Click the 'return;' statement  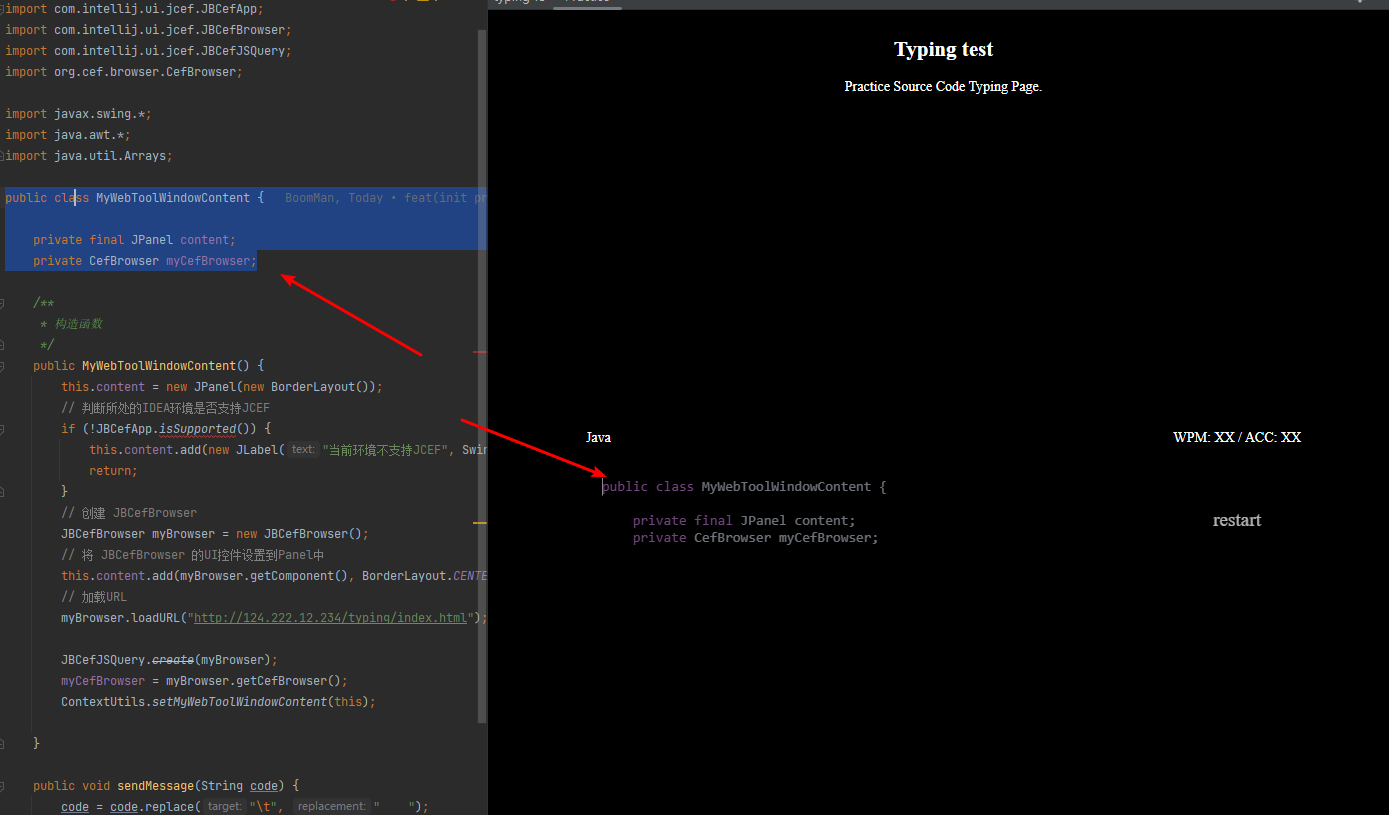(113, 471)
